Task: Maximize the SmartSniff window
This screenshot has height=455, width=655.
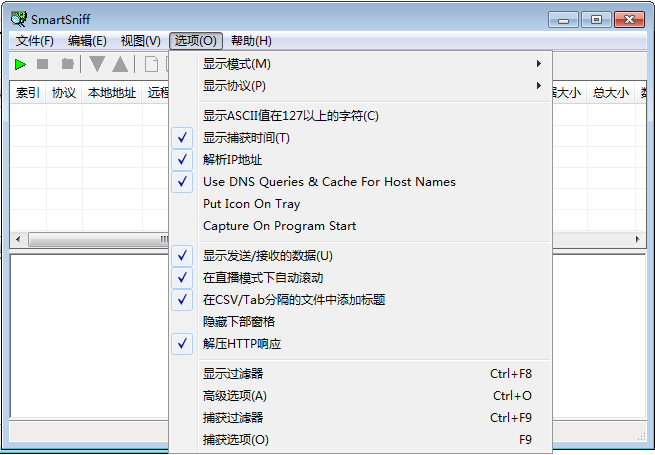Action: click(596, 20)
